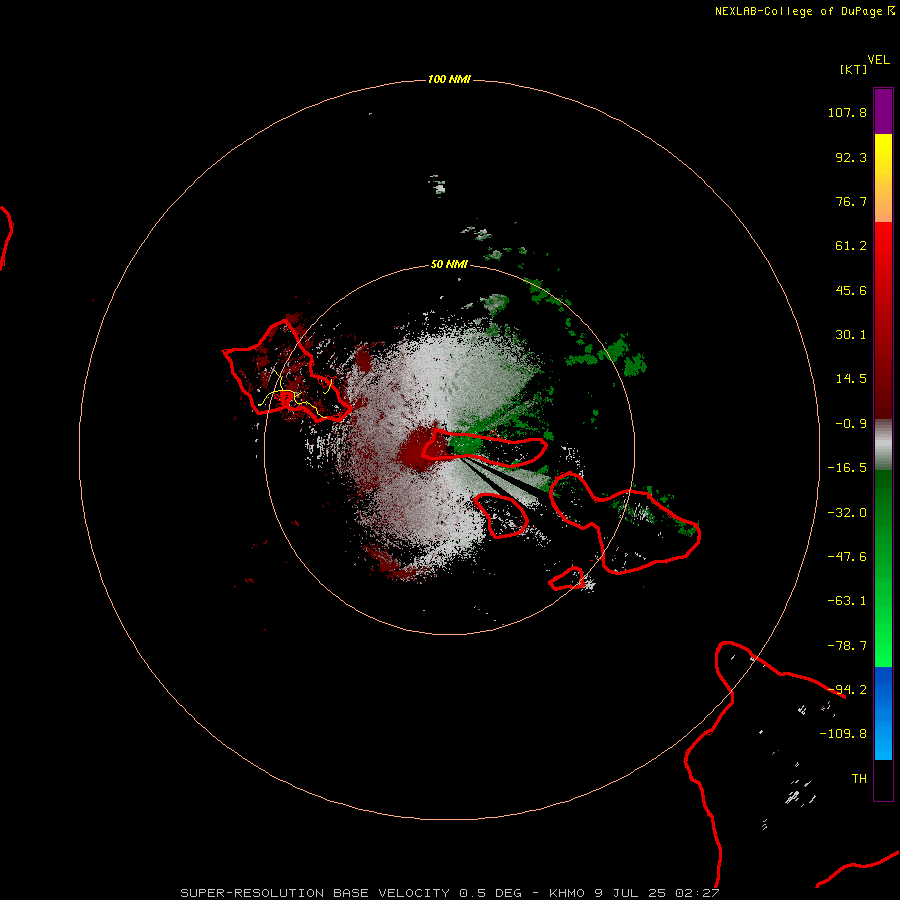This screenshot has width=900, height=900.
Task: Click the -47.6 legend value
Action: click(x=847, y=557)
